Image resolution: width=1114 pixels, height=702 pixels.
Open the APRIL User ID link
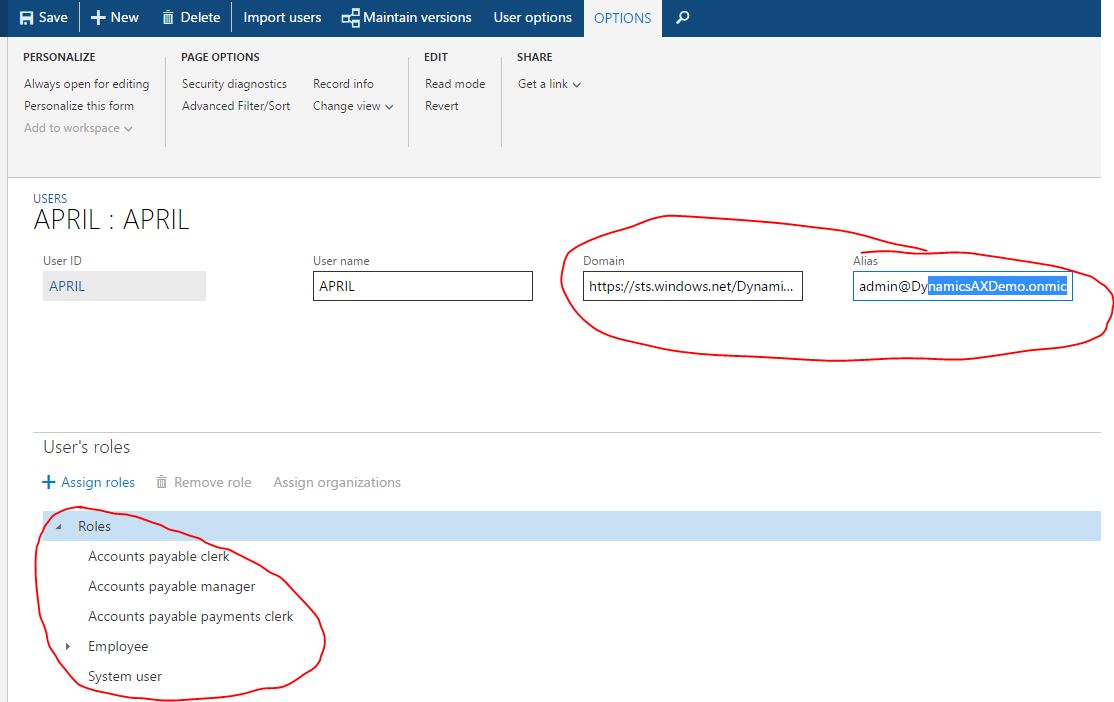(x=67, y=286)
